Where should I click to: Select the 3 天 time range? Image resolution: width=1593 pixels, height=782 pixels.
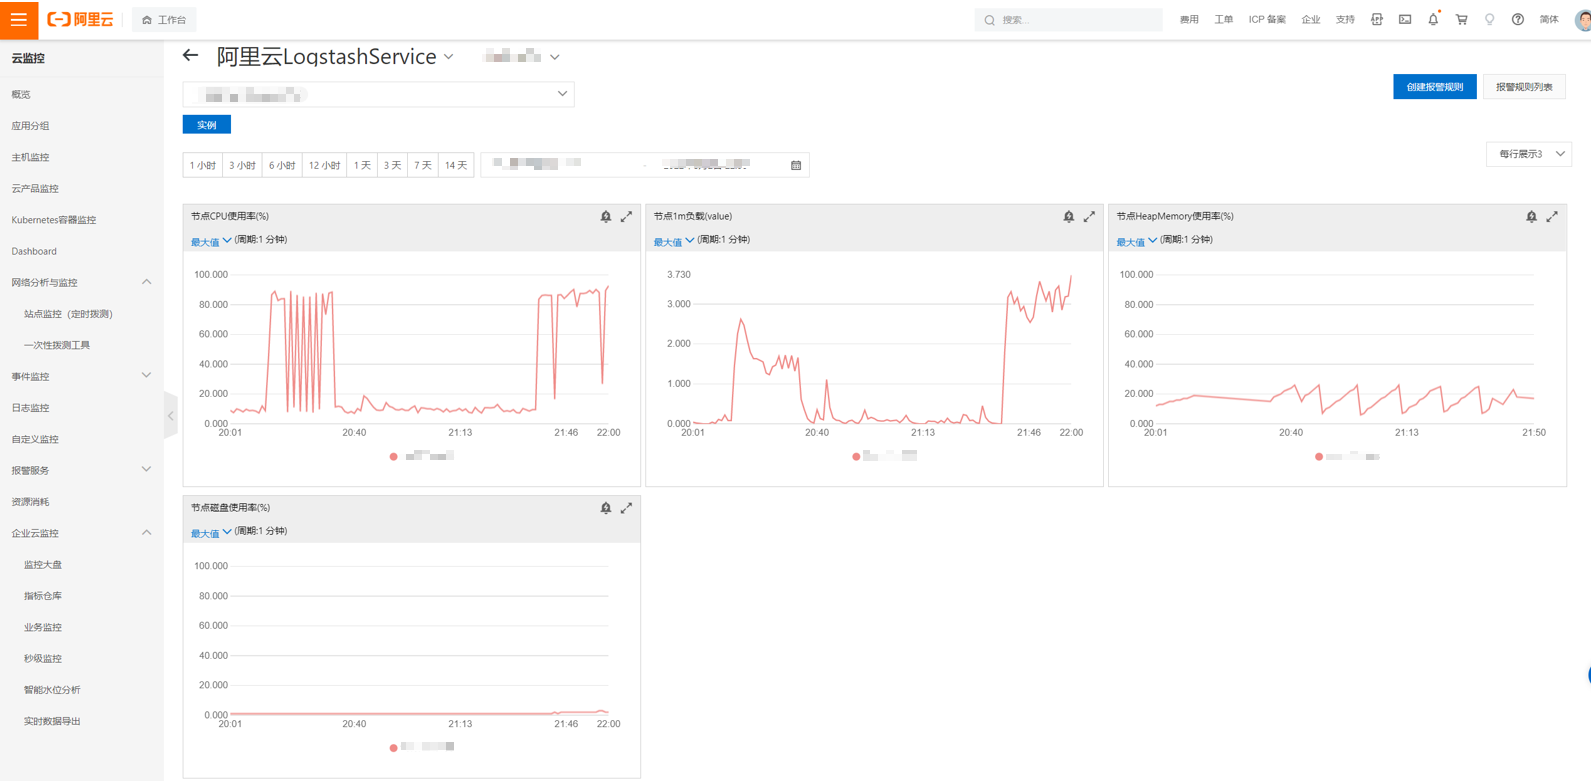pyautogui.click(x=393, y=165)
